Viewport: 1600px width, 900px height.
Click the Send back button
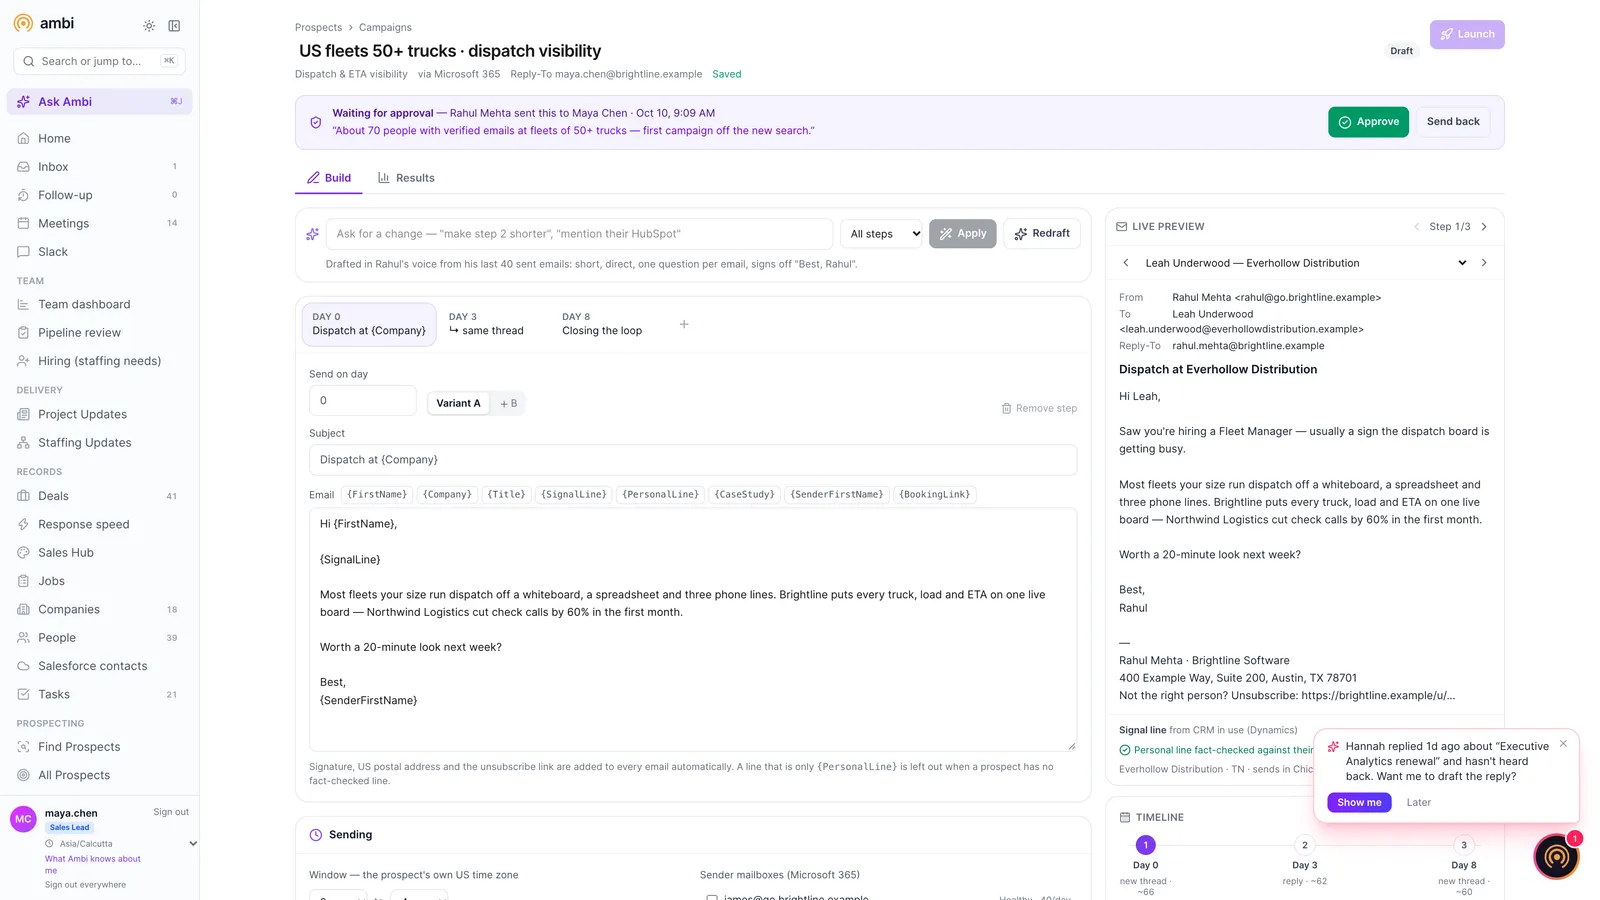pos(1453,122)
